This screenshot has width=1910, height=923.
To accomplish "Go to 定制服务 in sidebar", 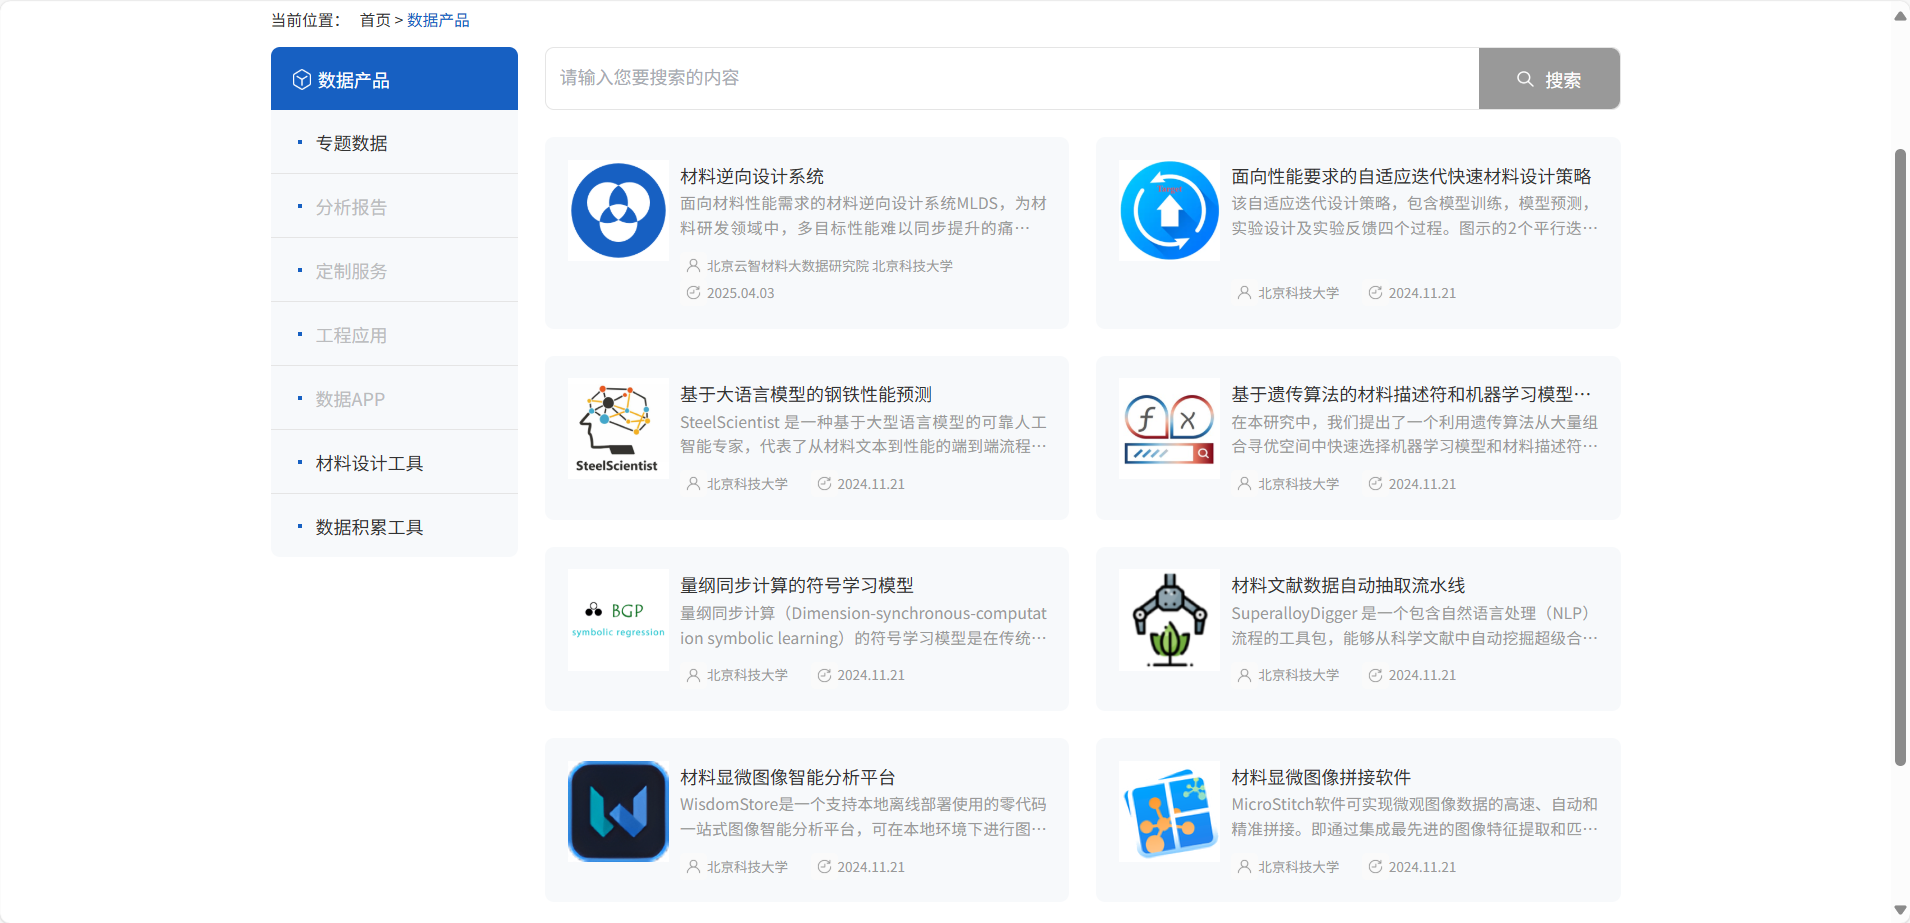I will (x=351, y=271).
